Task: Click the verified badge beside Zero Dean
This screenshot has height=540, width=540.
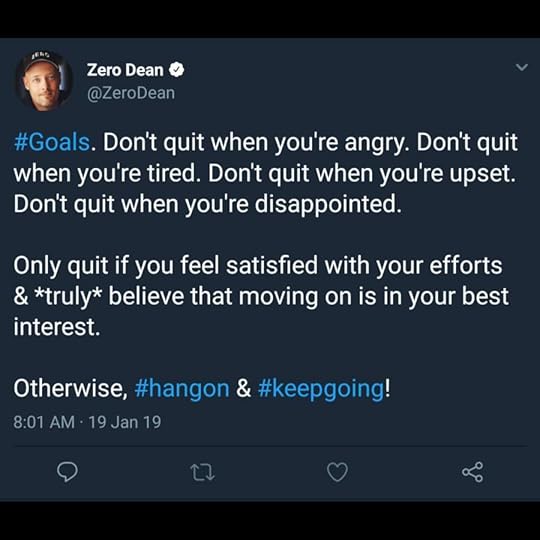Action: coord(176,70)
